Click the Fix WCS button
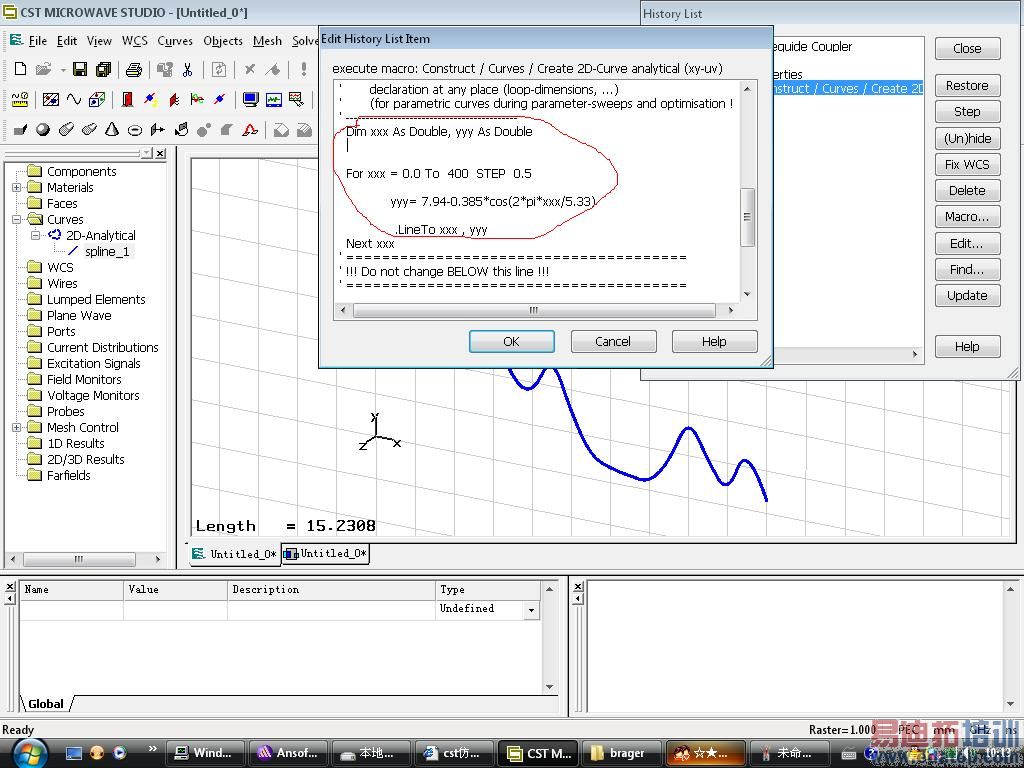1024x768 pixels. (967, 165)
